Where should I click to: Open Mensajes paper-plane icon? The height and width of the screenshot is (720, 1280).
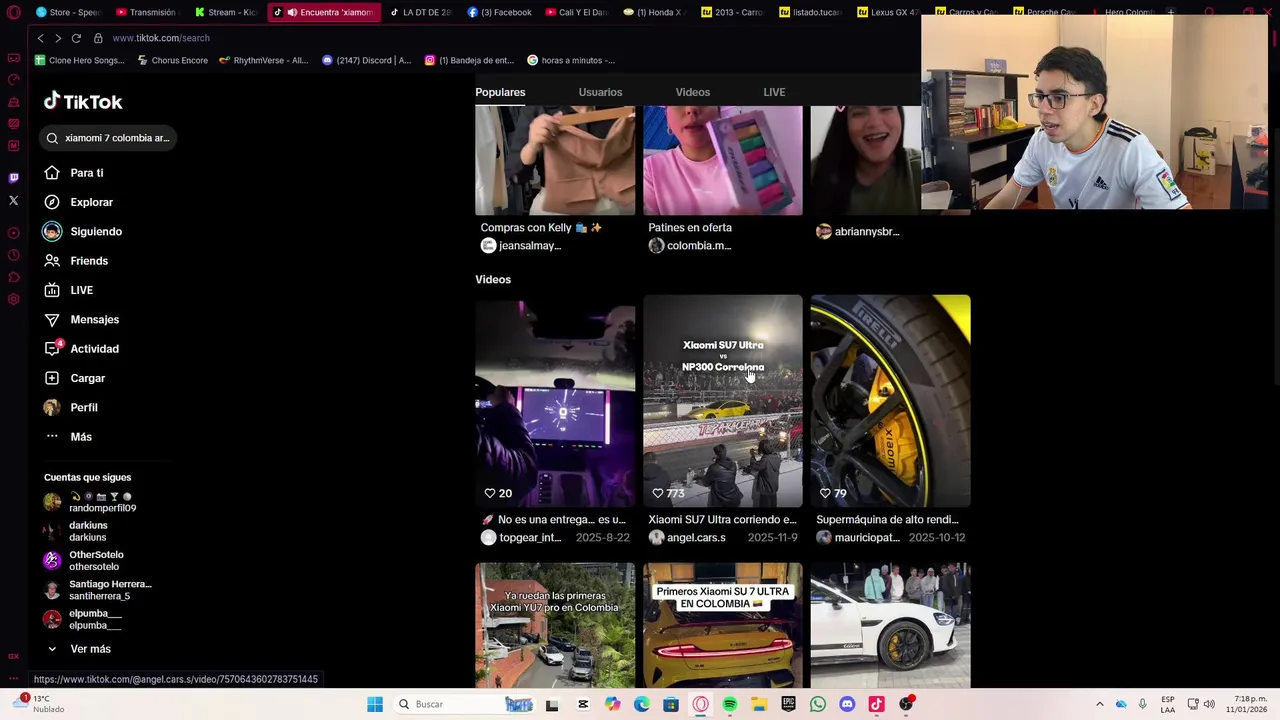[x=52, y=319]
